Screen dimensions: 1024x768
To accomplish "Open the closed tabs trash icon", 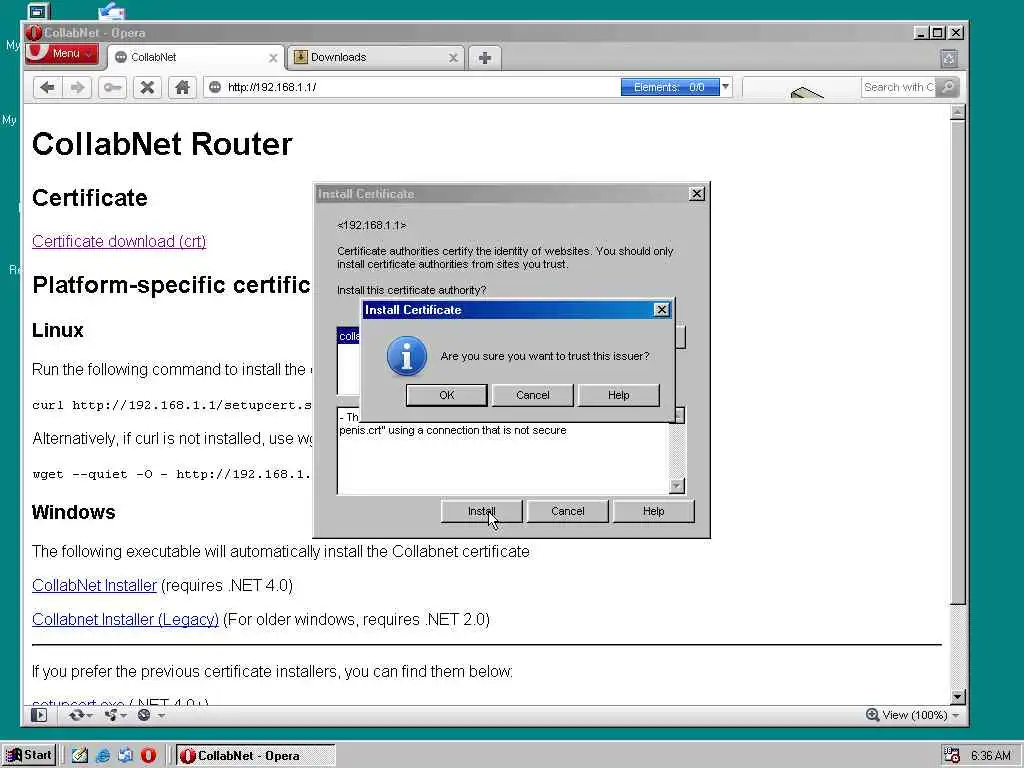I will point(949,59).
